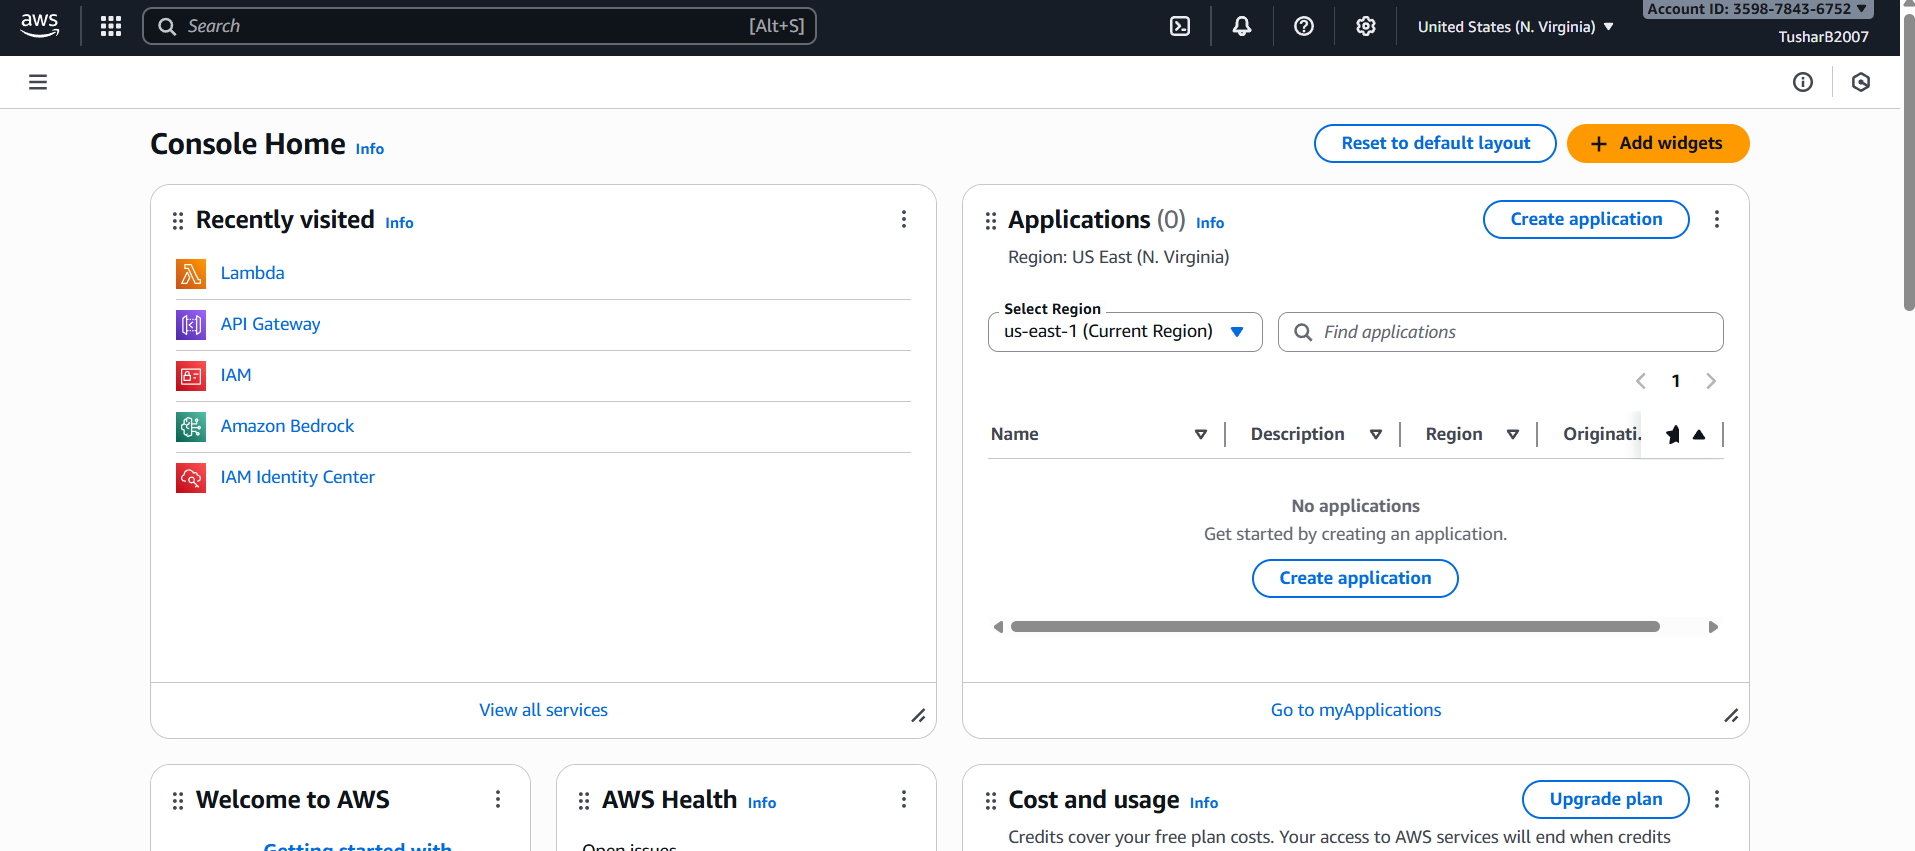Open Welcome to AWS widget options menu
Image resolution: width=1915 pixels, height=851 pixels.
click(x=498, y=799)
